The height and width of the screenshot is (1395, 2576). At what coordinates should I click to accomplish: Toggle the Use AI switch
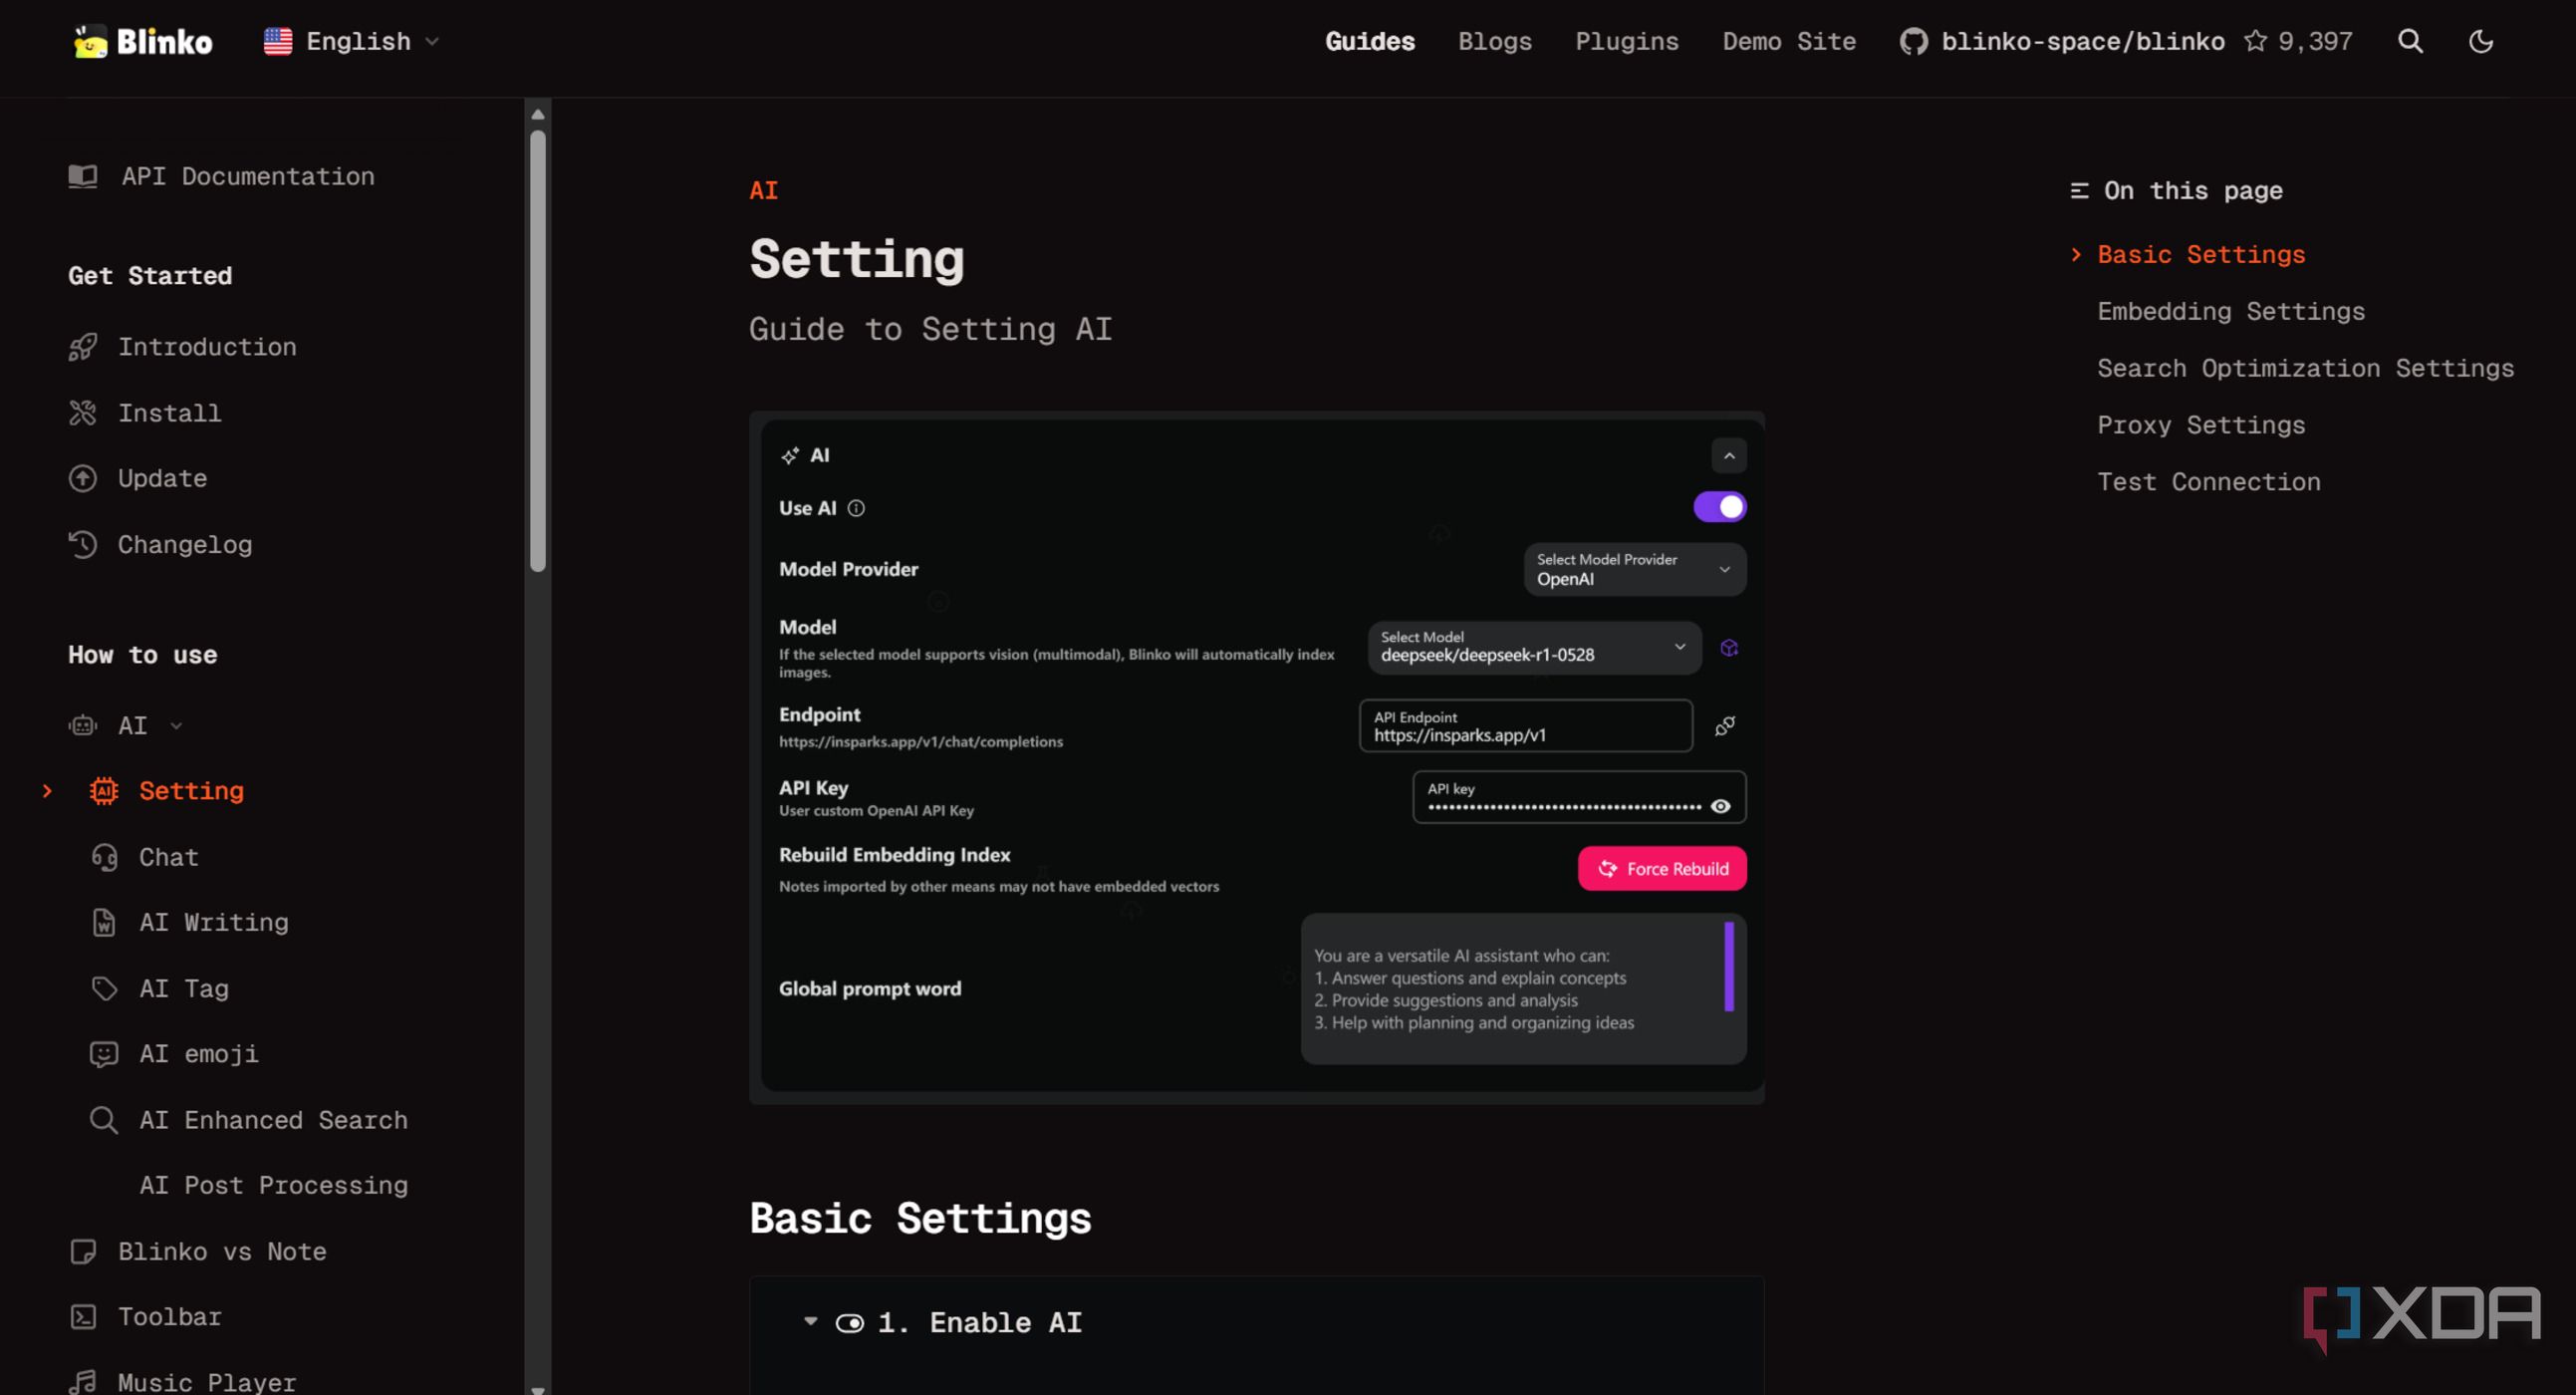point(1719,507)
